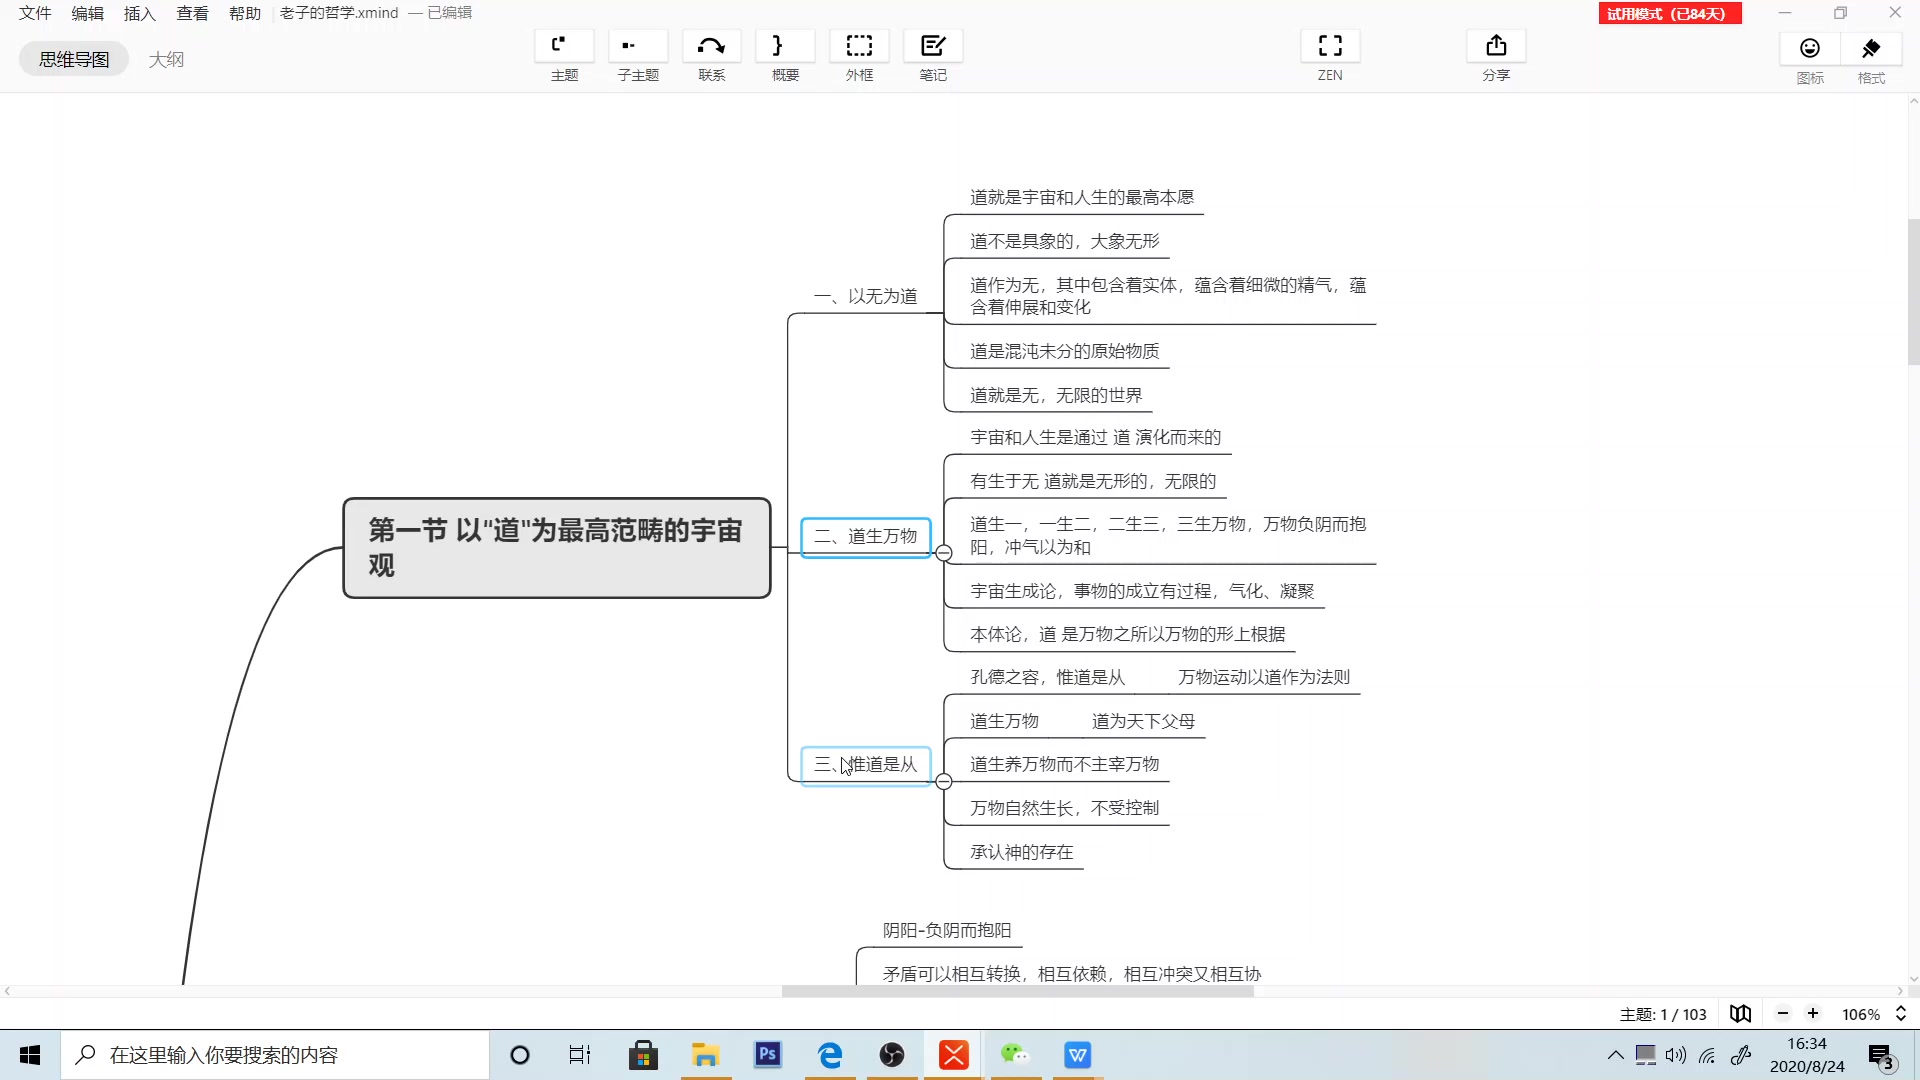Screen dimensions: 1920x1080
Task: Open WPS Writer from taskbar
Action: (1078, 1055)
